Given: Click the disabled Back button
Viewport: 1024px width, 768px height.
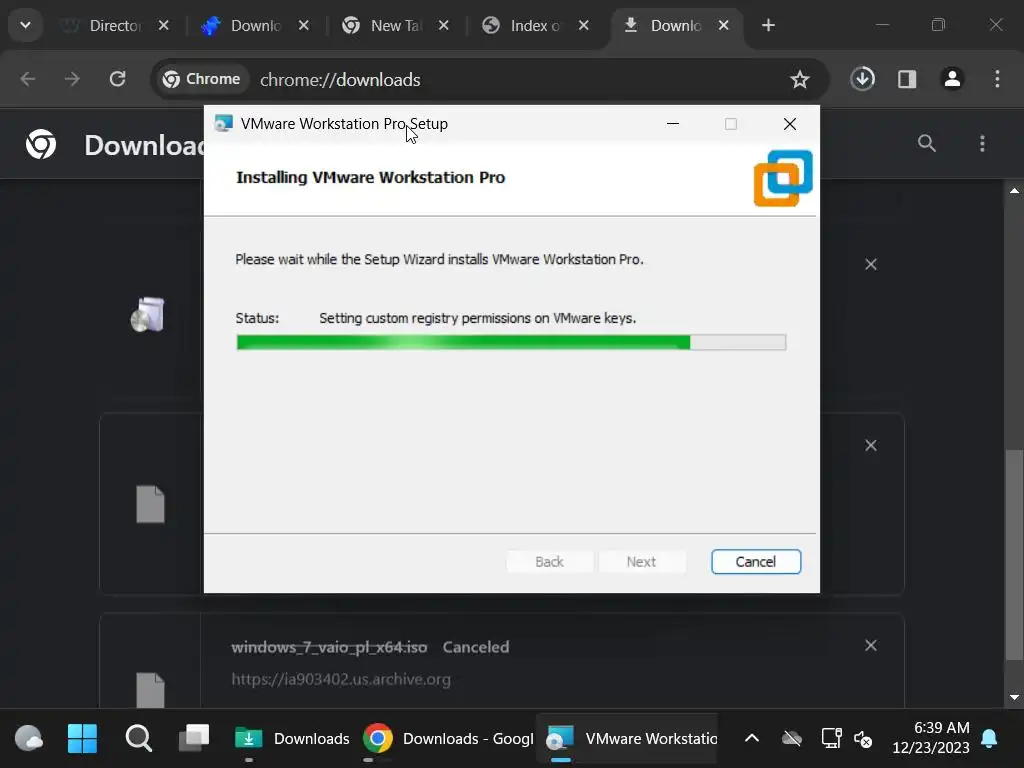Looking at the screenshot, I should click(549, 562).
